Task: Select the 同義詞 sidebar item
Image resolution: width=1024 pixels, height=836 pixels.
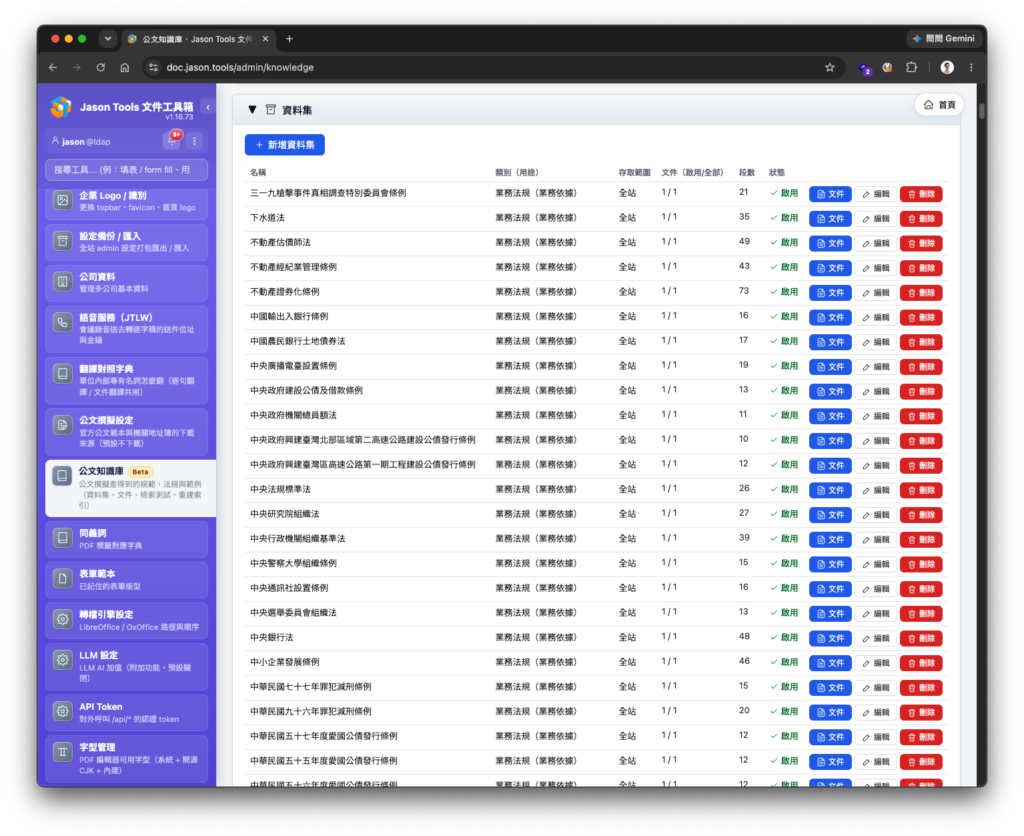Action: click(127, 539)
